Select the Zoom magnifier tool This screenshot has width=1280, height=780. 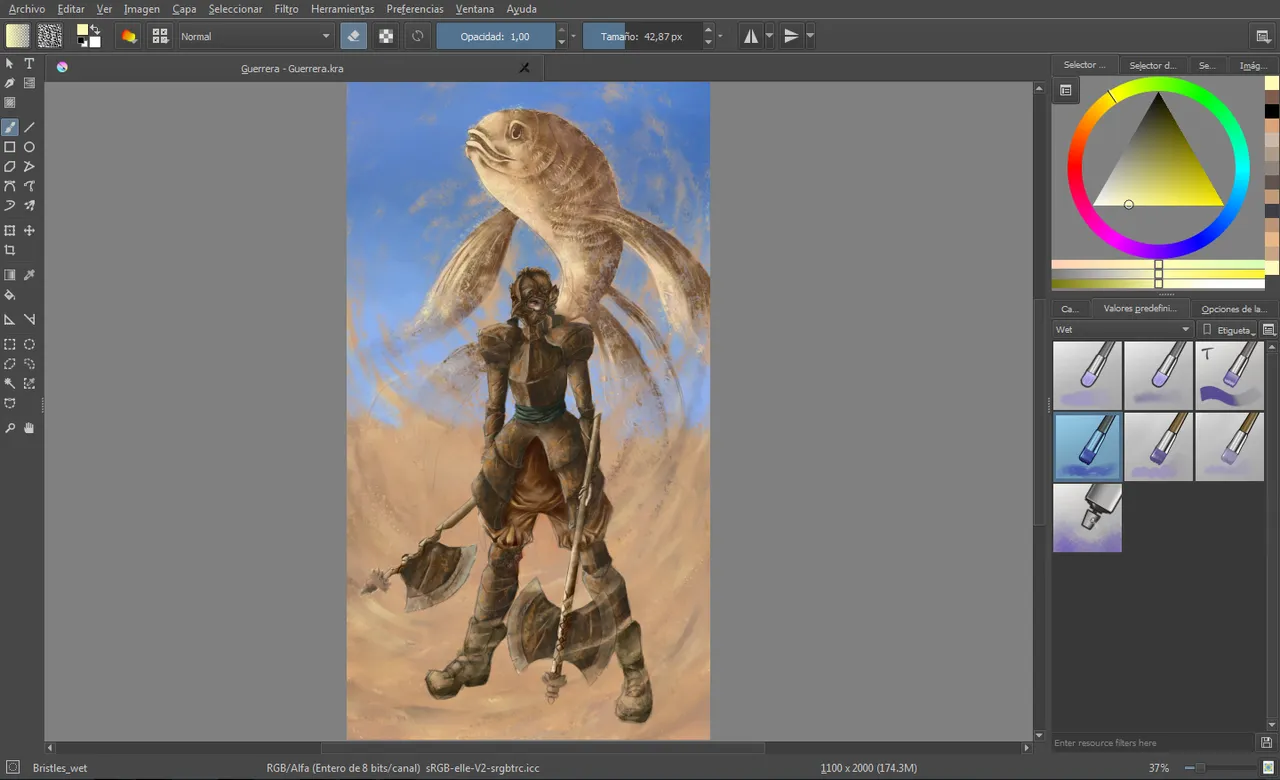pyautogui.click(x=10, y=428)
